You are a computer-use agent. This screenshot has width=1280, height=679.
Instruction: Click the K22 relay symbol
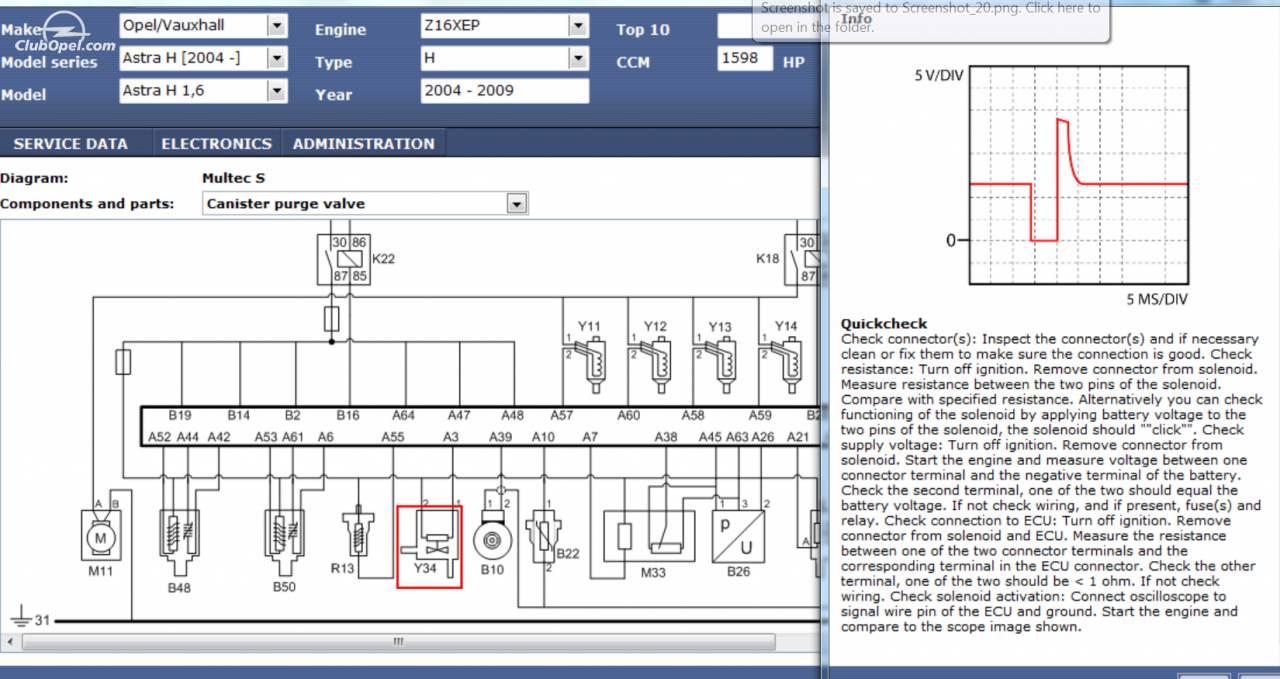coord(343,259)
